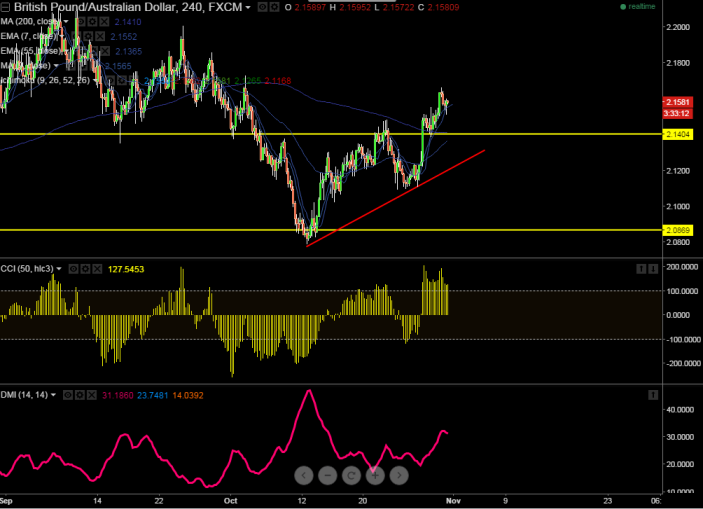Hide the CCI indicator with eye icon
This screenshot has height=509, width=703.
coord(73,269)
